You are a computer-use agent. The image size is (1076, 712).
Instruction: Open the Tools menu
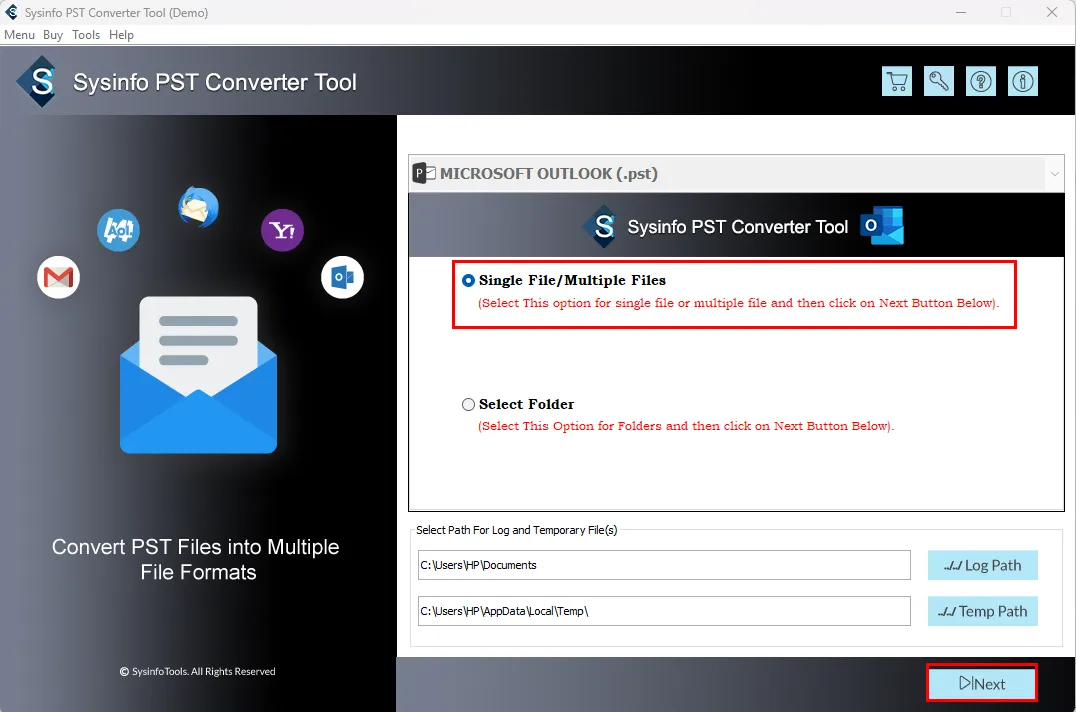coord(86,35)
